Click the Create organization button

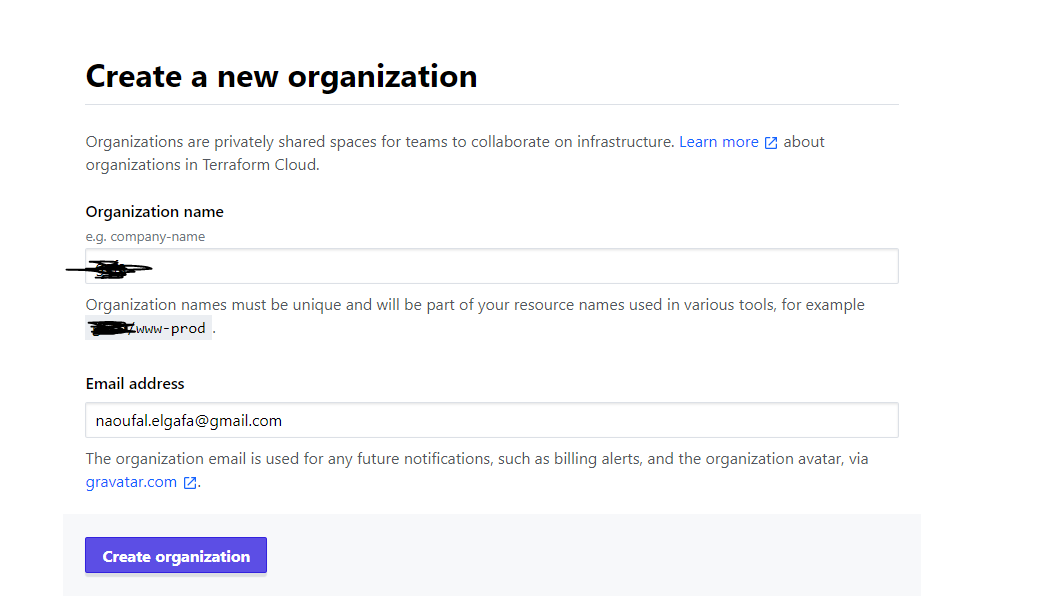(x=175, y=555)
